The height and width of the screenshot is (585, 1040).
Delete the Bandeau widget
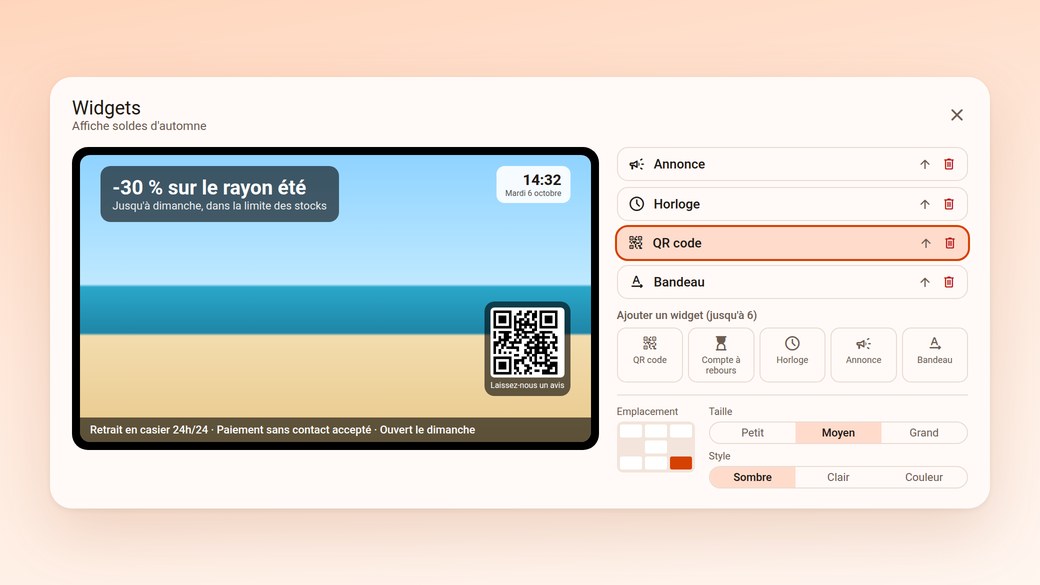click(949, 283)
